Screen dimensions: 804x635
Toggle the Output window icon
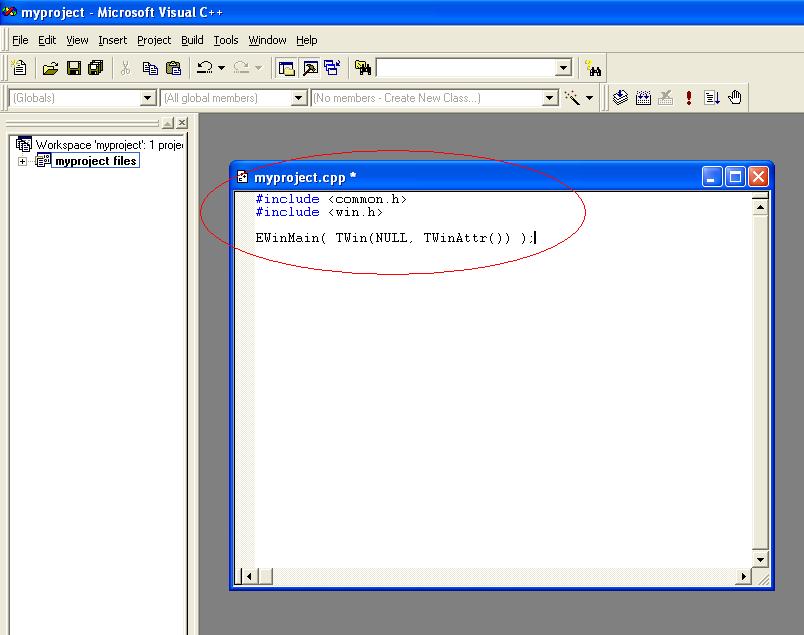tap(310, 68)
